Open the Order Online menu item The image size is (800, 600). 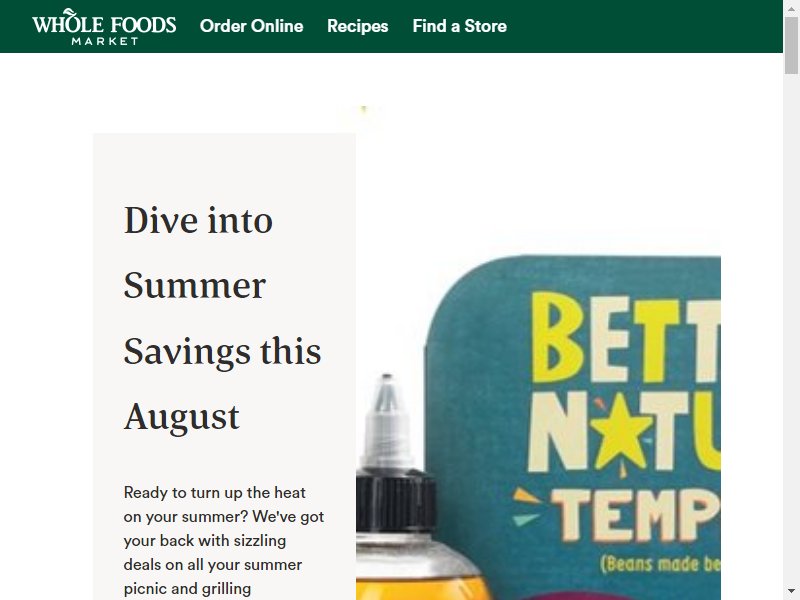pyautogui.click(x=252, y=26)
